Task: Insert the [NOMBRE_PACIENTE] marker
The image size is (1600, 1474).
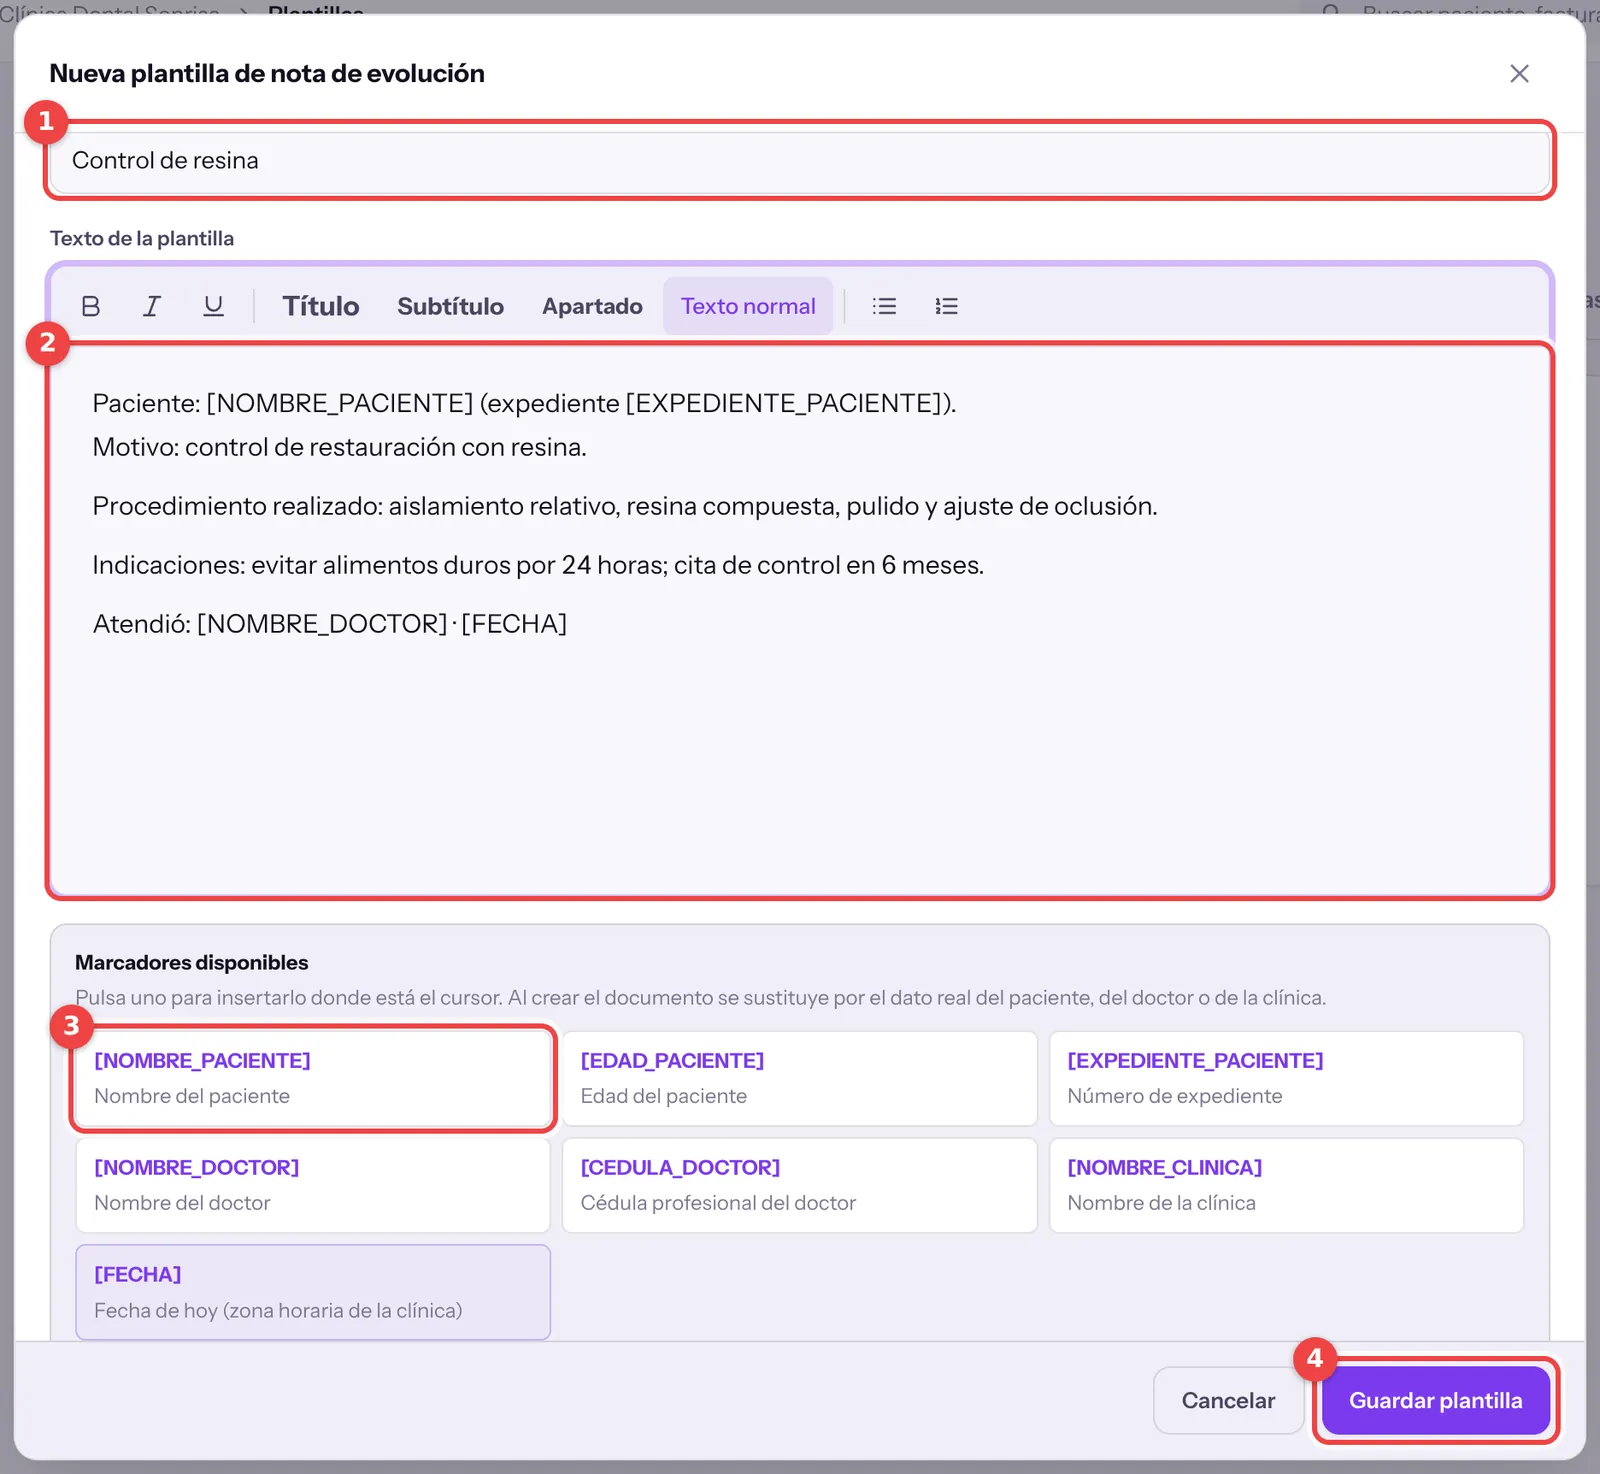Action: point(313,1078)
